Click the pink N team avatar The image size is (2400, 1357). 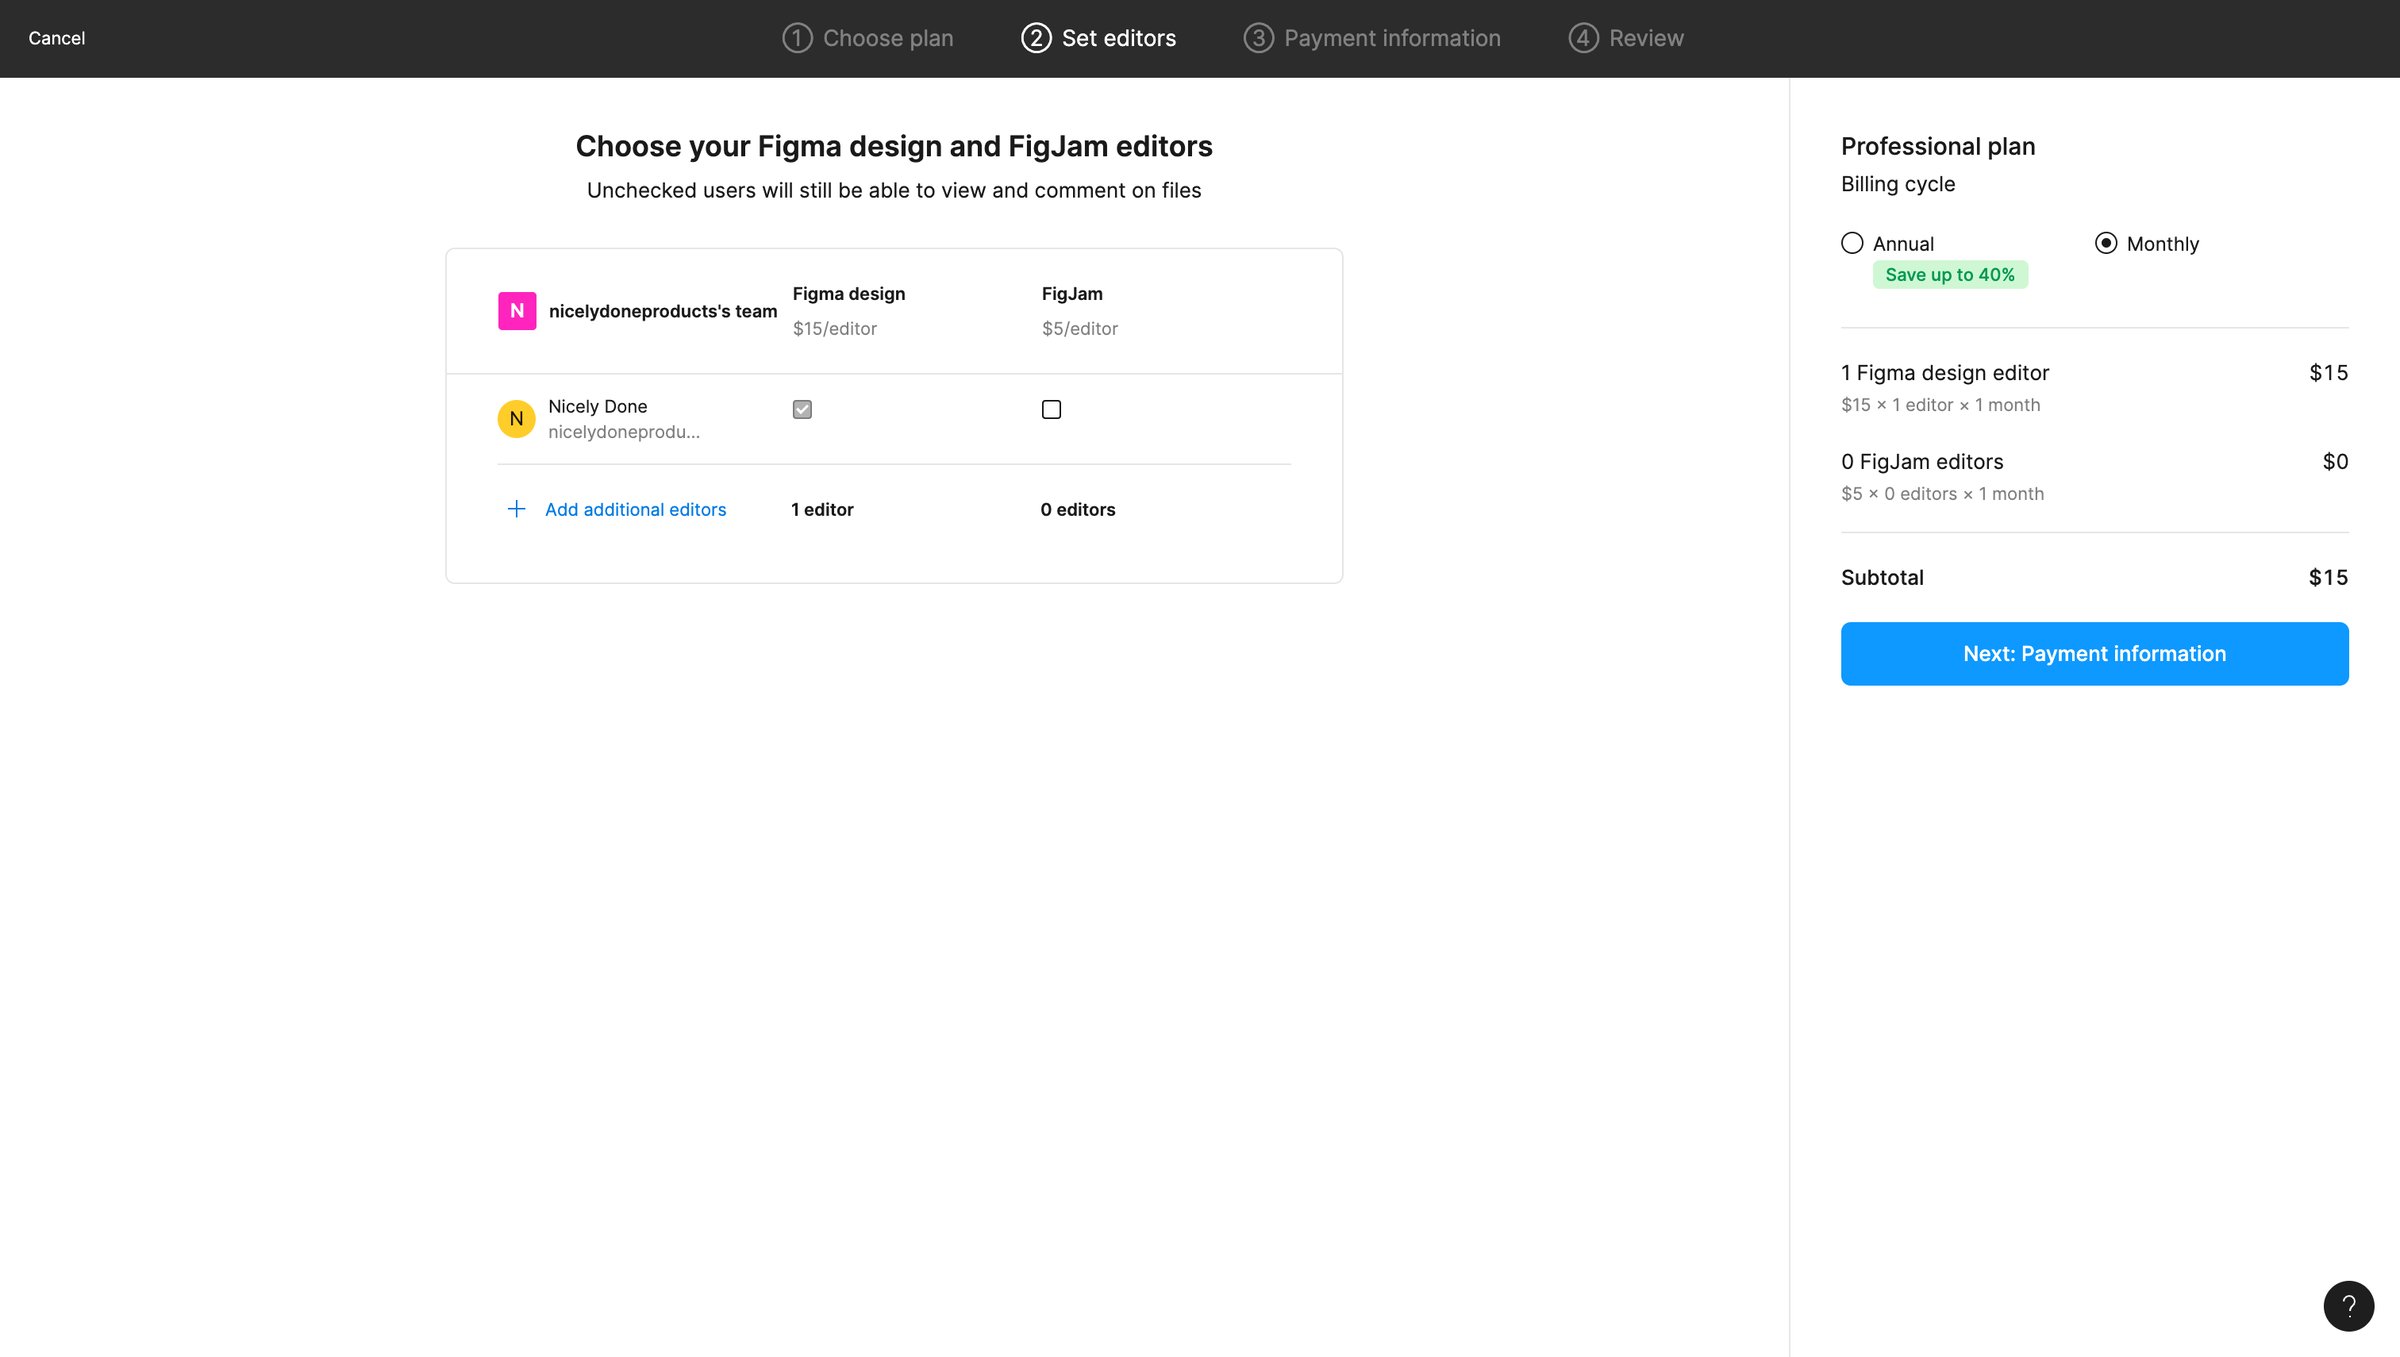pos(517,311)
